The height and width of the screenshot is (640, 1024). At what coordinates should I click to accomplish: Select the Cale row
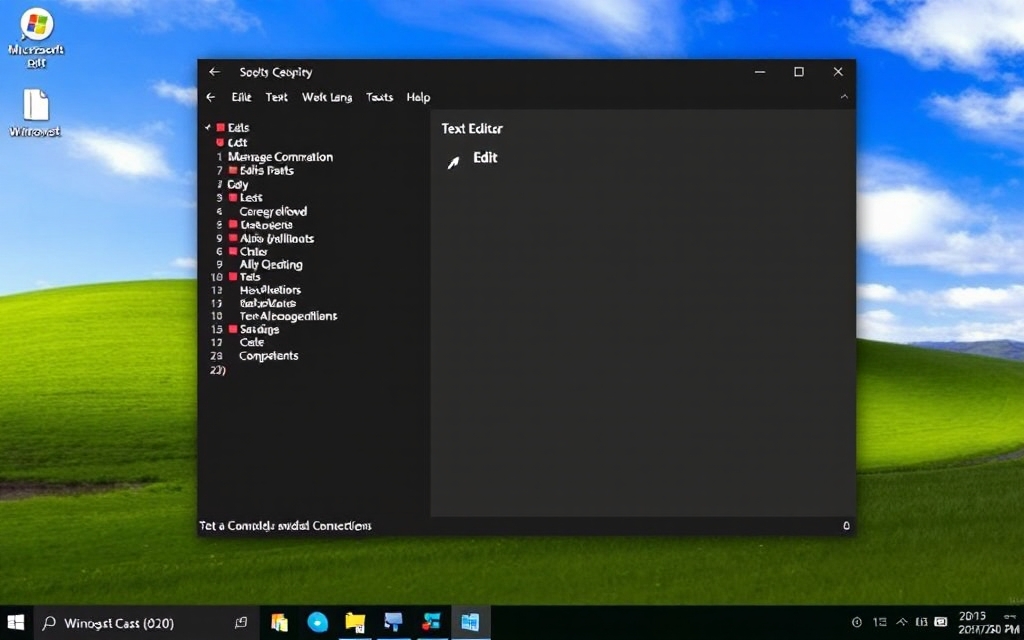click(x=251, y=342)
